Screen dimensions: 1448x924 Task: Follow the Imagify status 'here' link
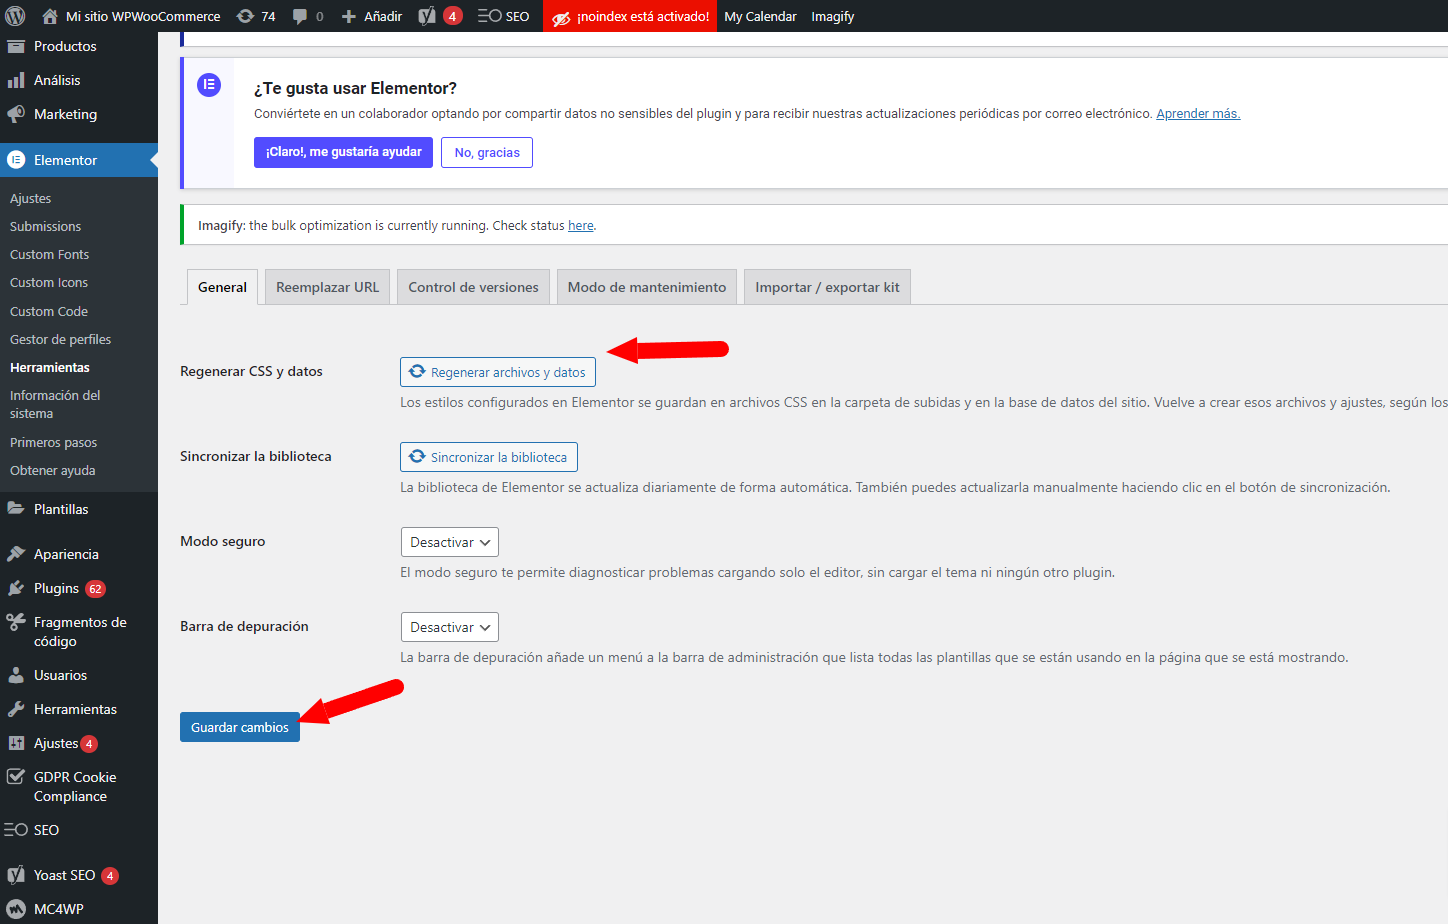pyautogui.click(x=581, y=226)
